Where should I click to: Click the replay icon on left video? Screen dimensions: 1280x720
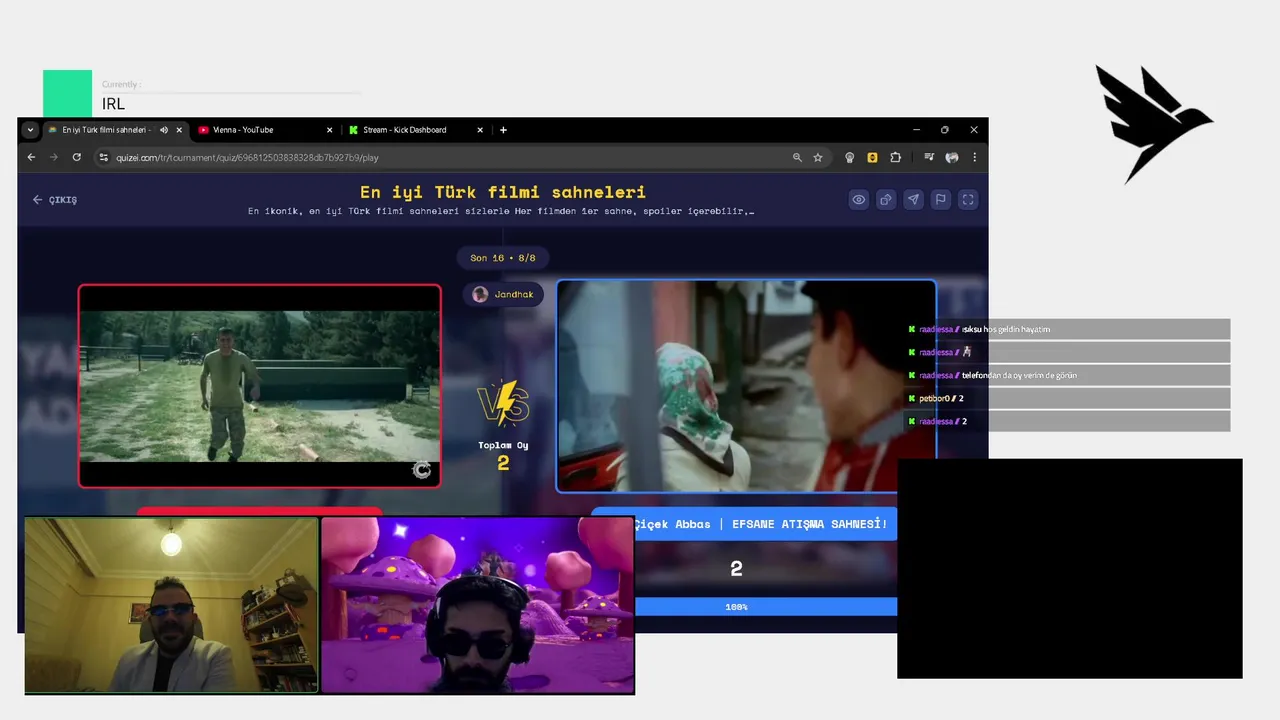pos(422,470)
